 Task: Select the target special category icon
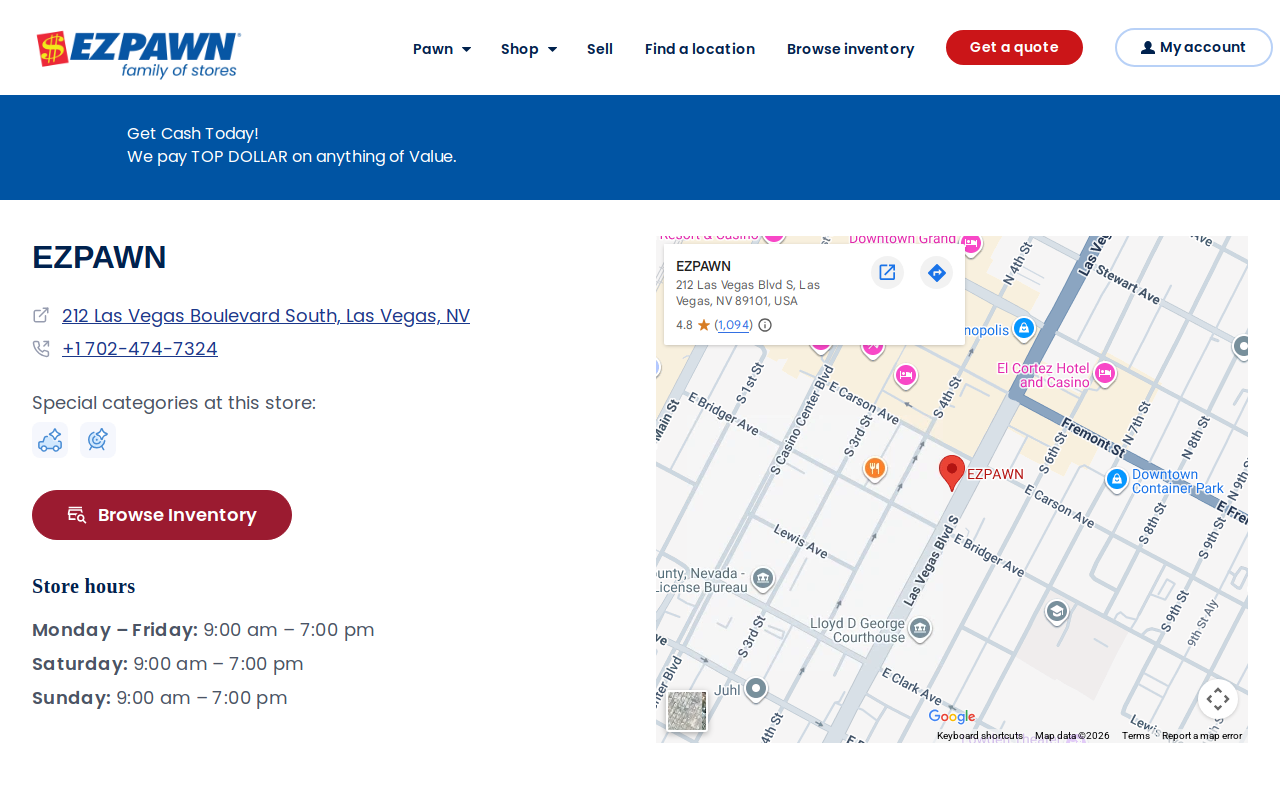pyautogui.click(x=98, y=440)
